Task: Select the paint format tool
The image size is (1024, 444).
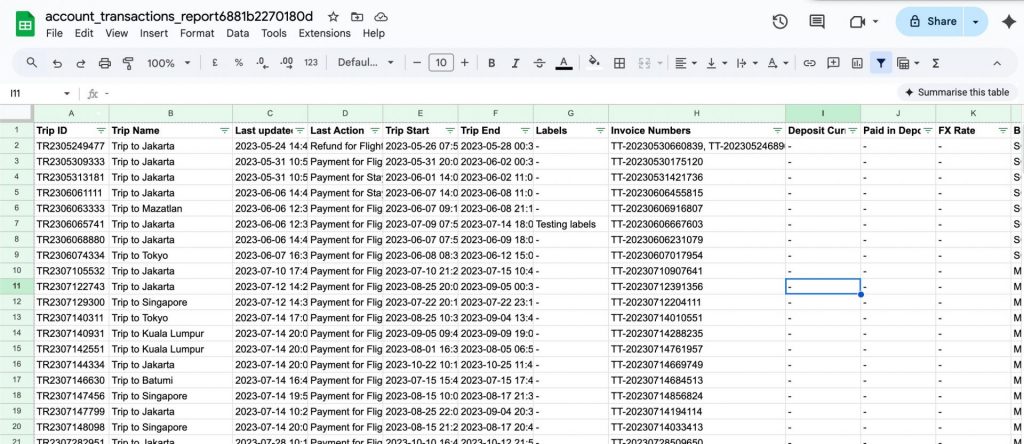Action: [x=128, y=63]
